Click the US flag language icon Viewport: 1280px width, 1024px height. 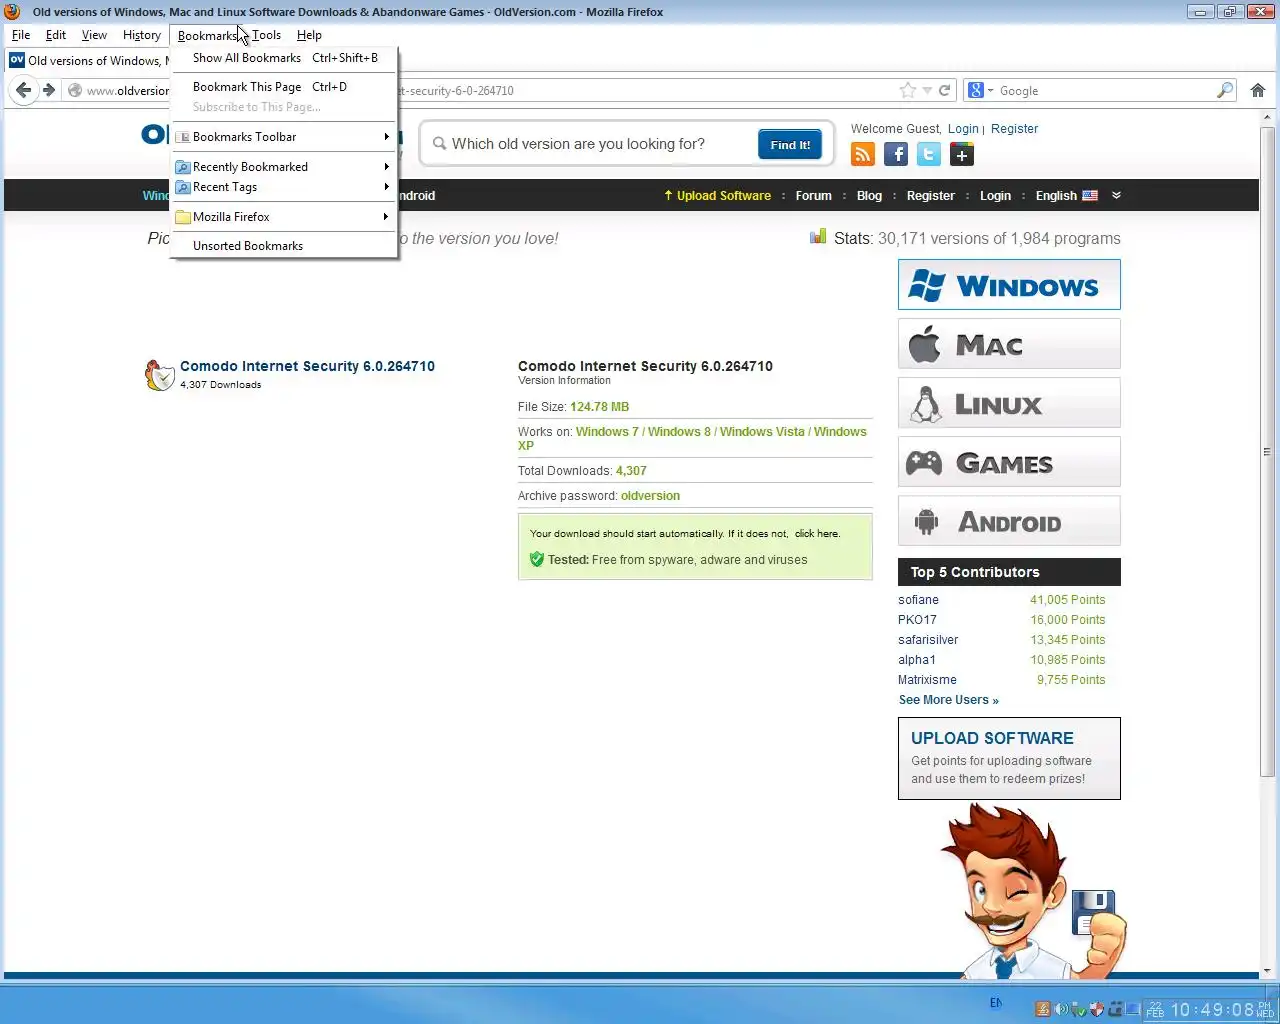click(1090, 196)
